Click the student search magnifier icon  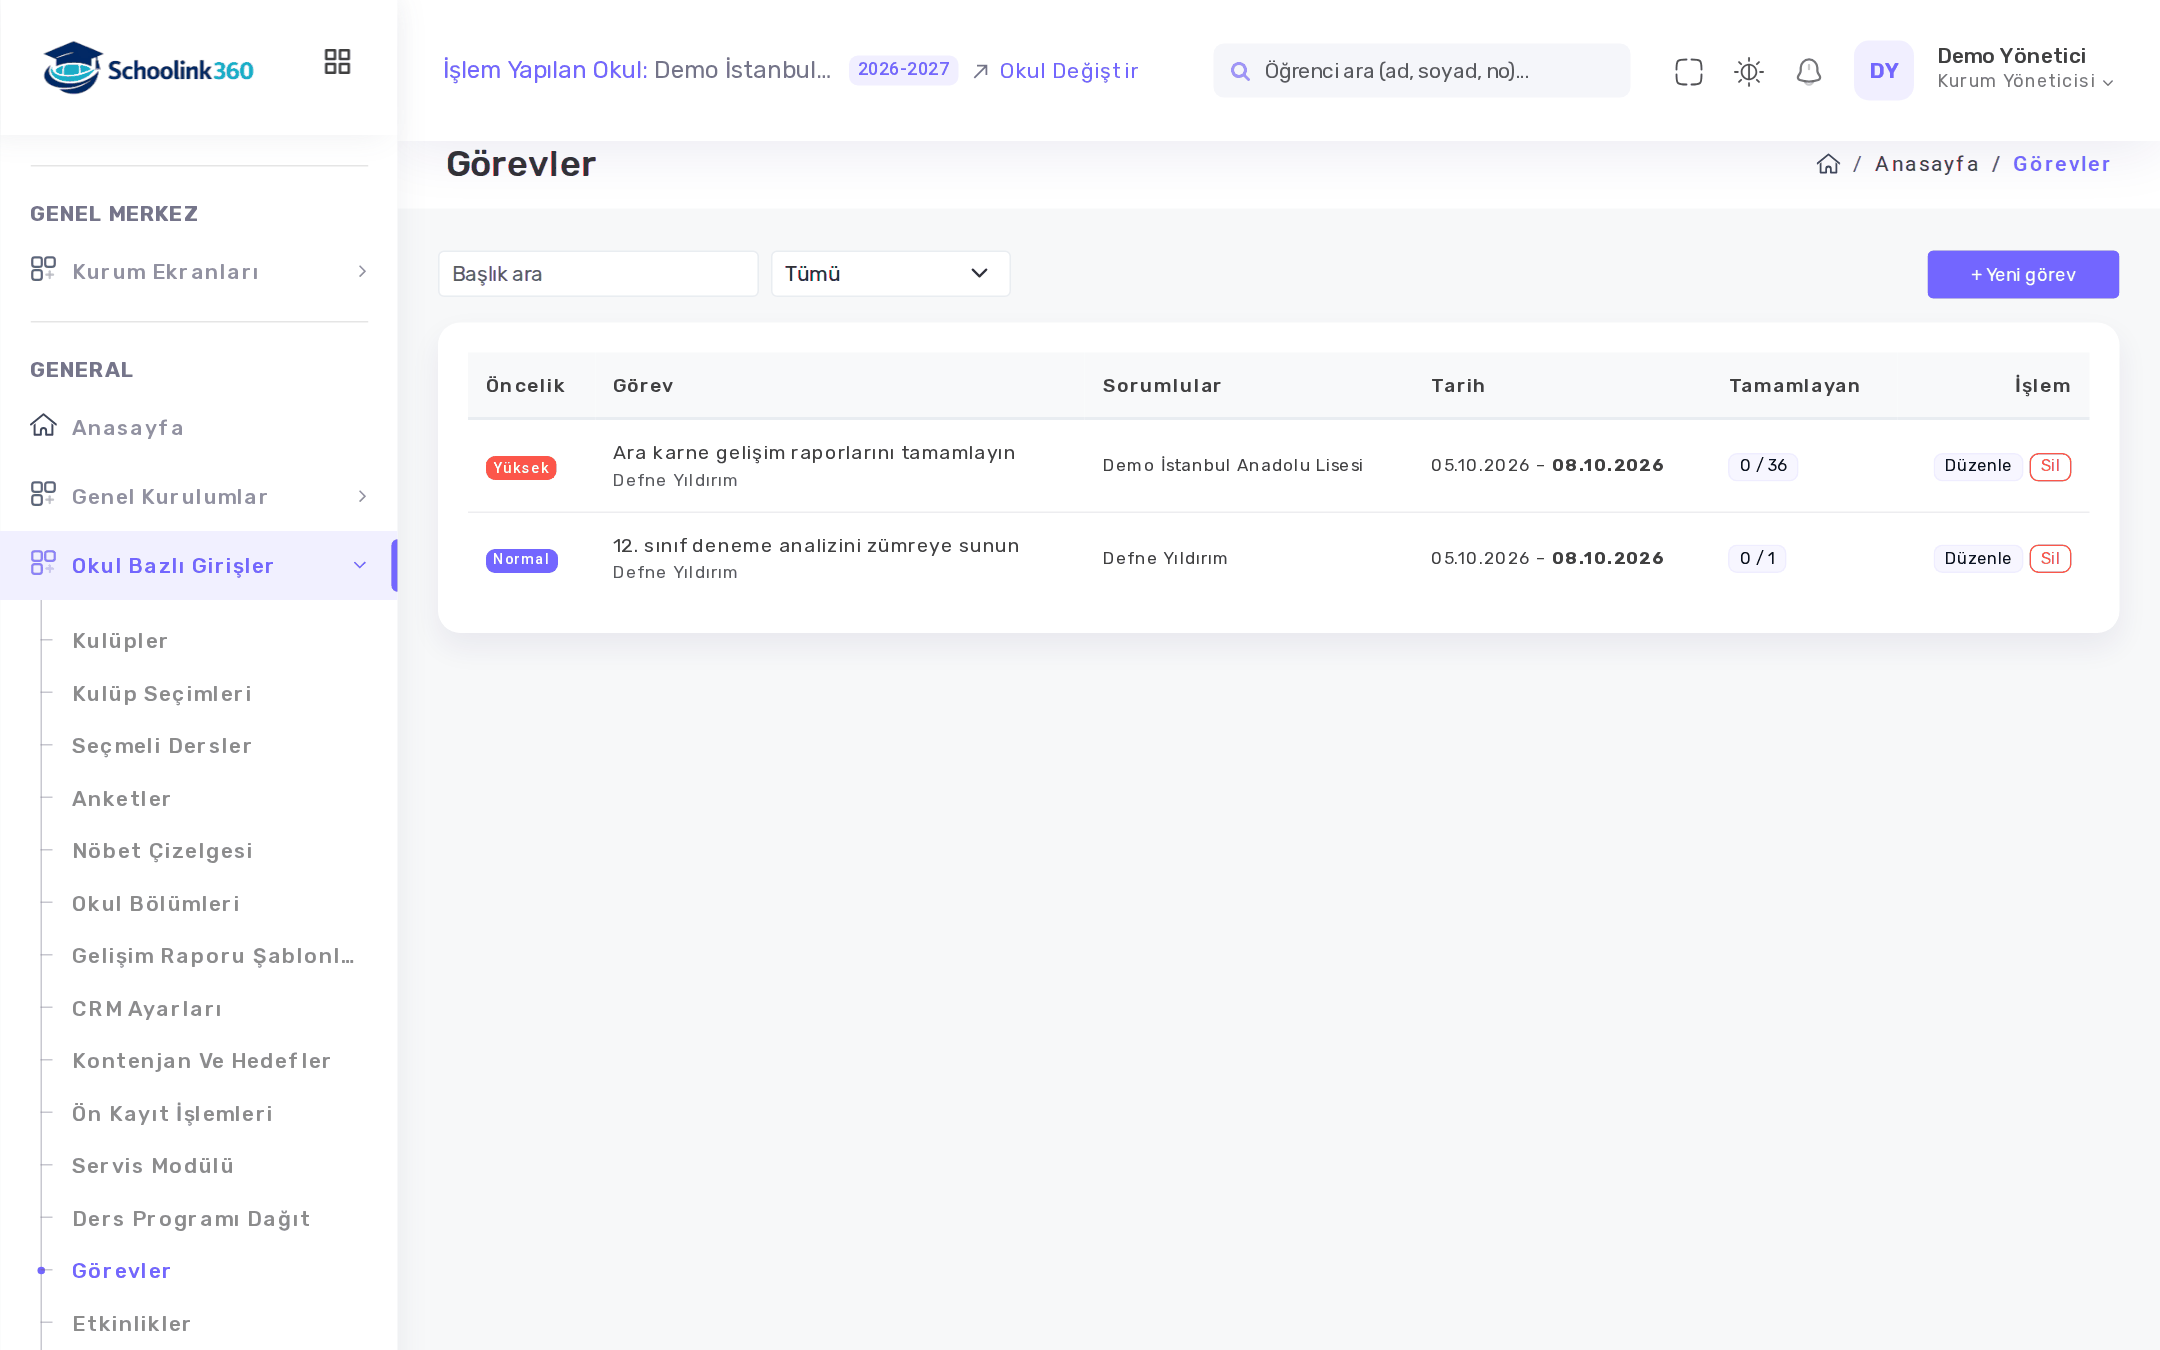coord(1240,71)
